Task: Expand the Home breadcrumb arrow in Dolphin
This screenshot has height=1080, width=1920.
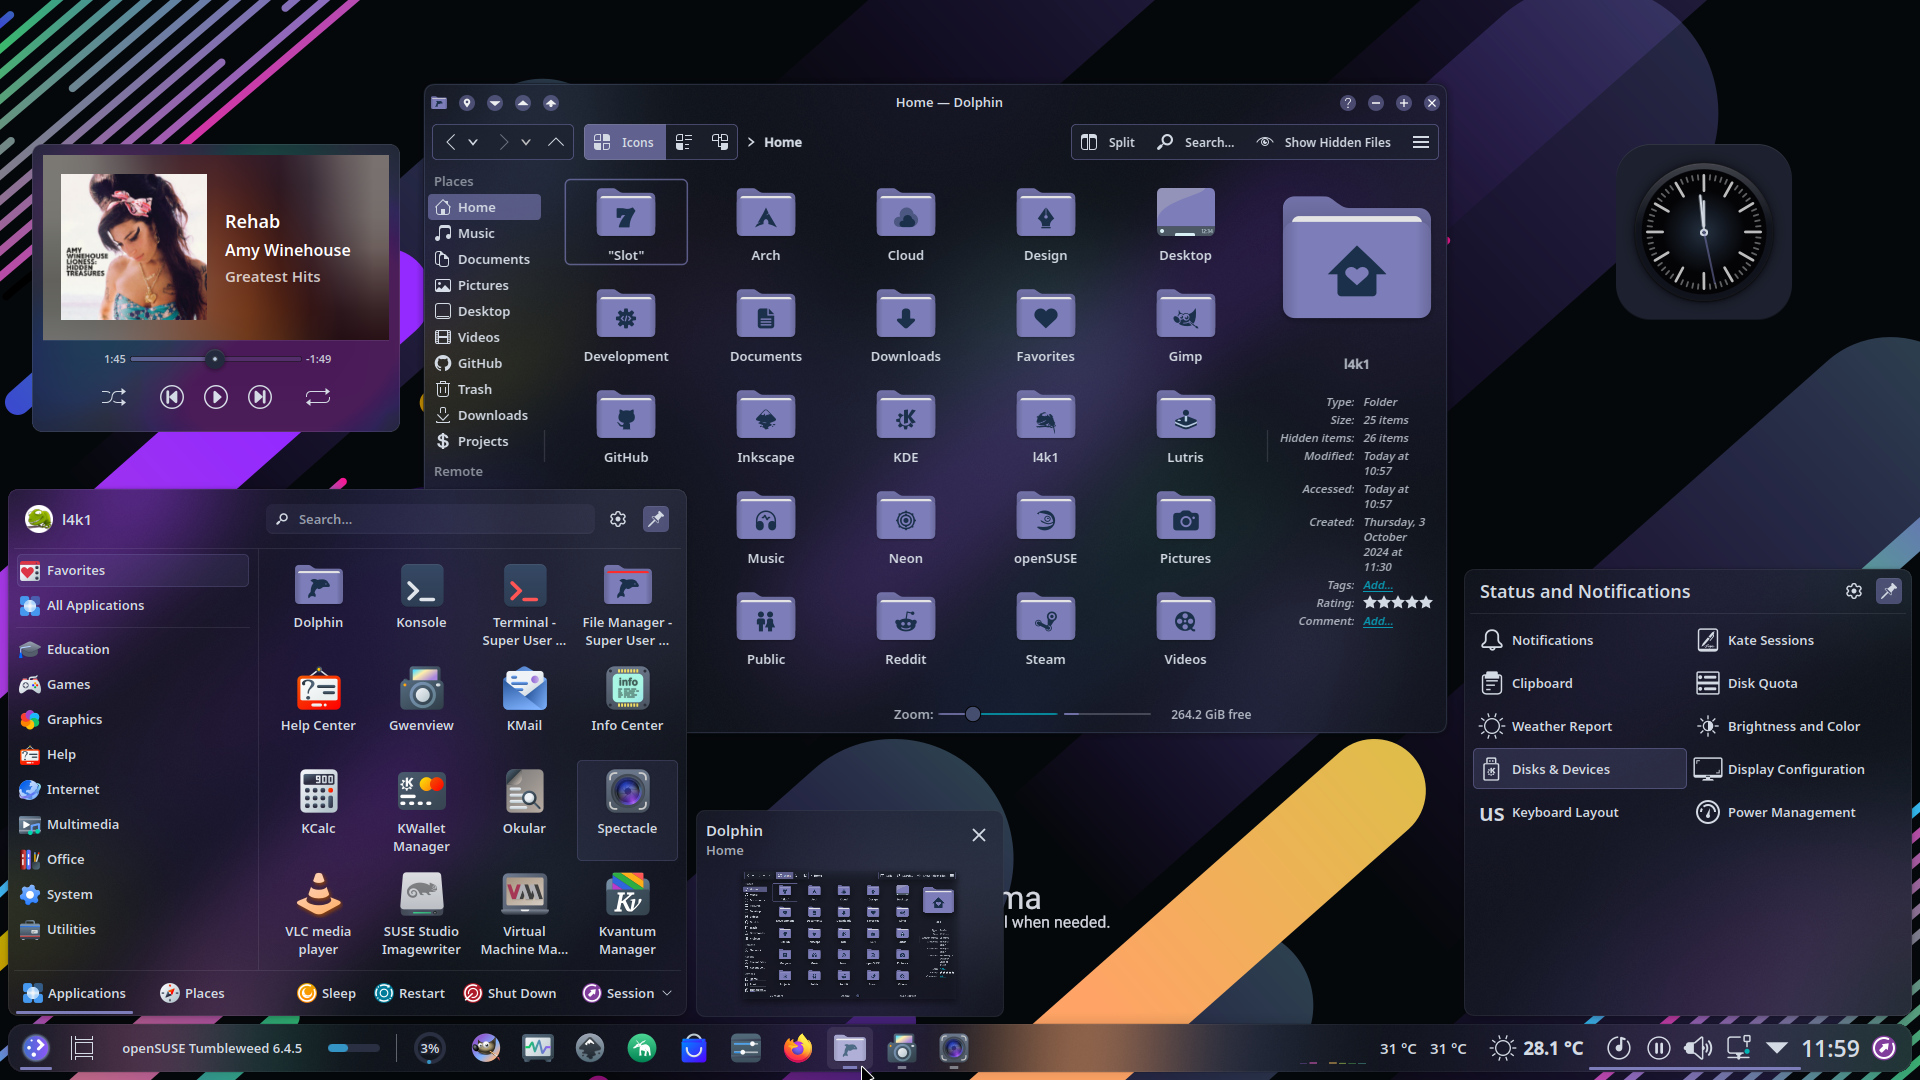Action: pos(751,142)
